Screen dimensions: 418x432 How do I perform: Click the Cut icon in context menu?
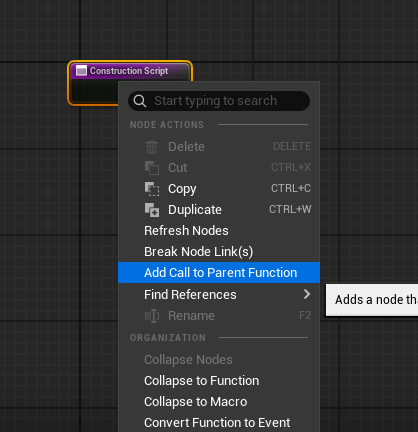pos(152,168)
